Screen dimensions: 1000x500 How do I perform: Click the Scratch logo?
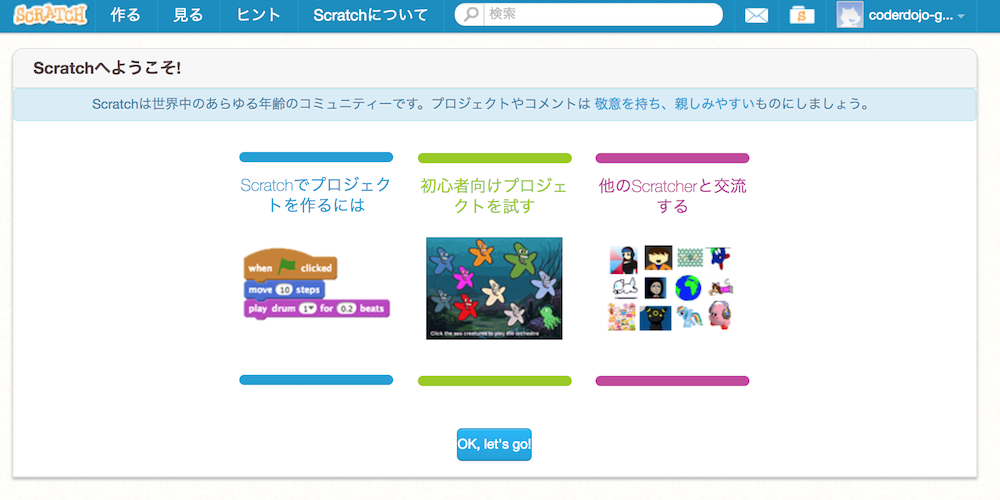point(50,15)
